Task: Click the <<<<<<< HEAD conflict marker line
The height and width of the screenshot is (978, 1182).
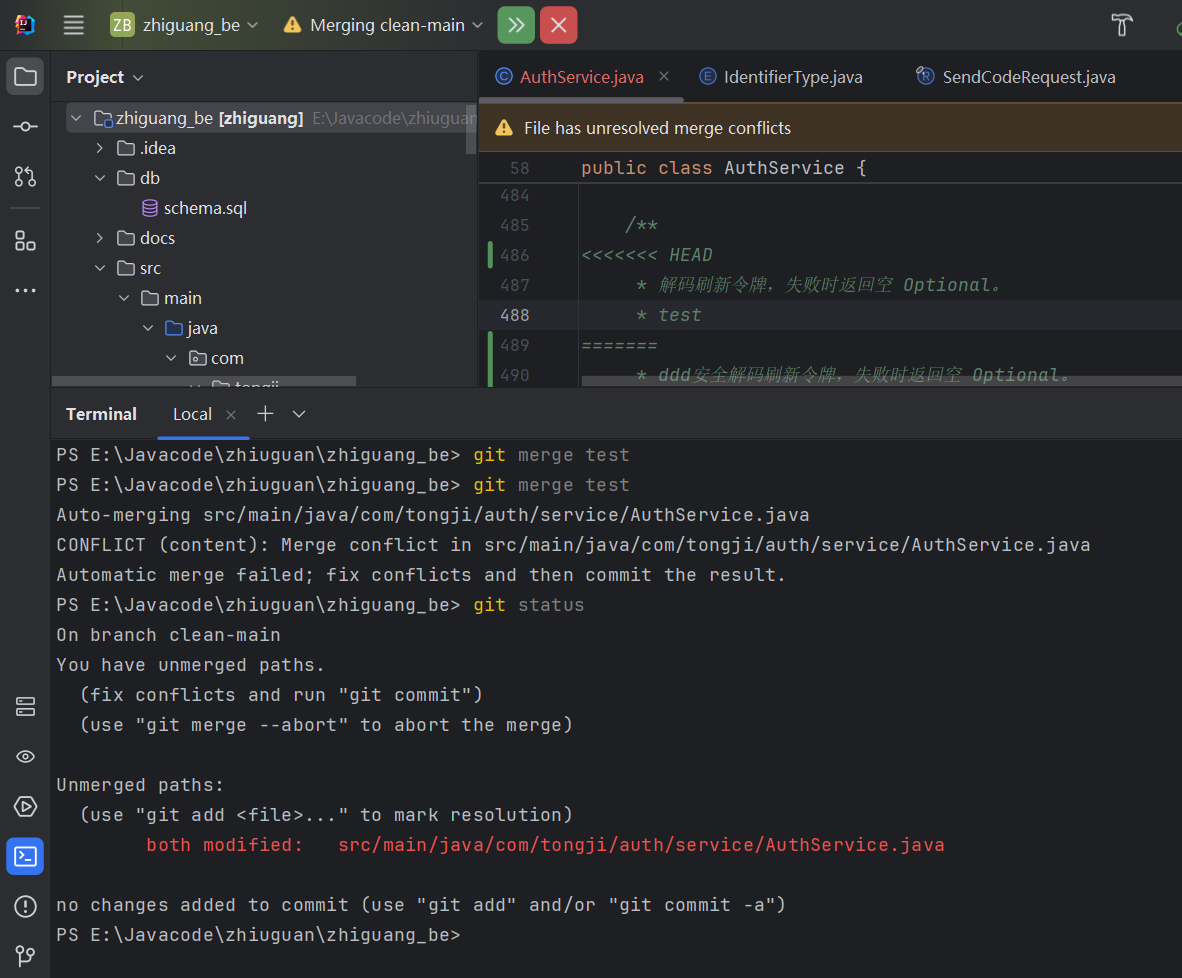Action: pyautogui.click(x=647, y=255)
